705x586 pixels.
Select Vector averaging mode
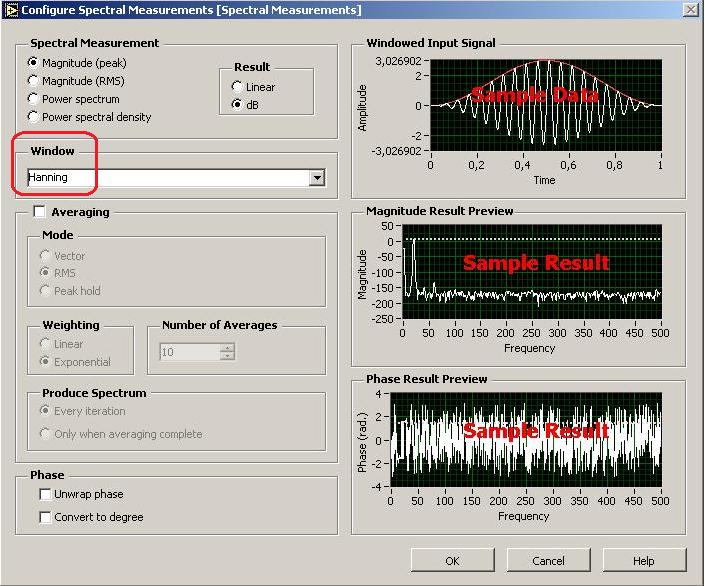click(62, 256)
